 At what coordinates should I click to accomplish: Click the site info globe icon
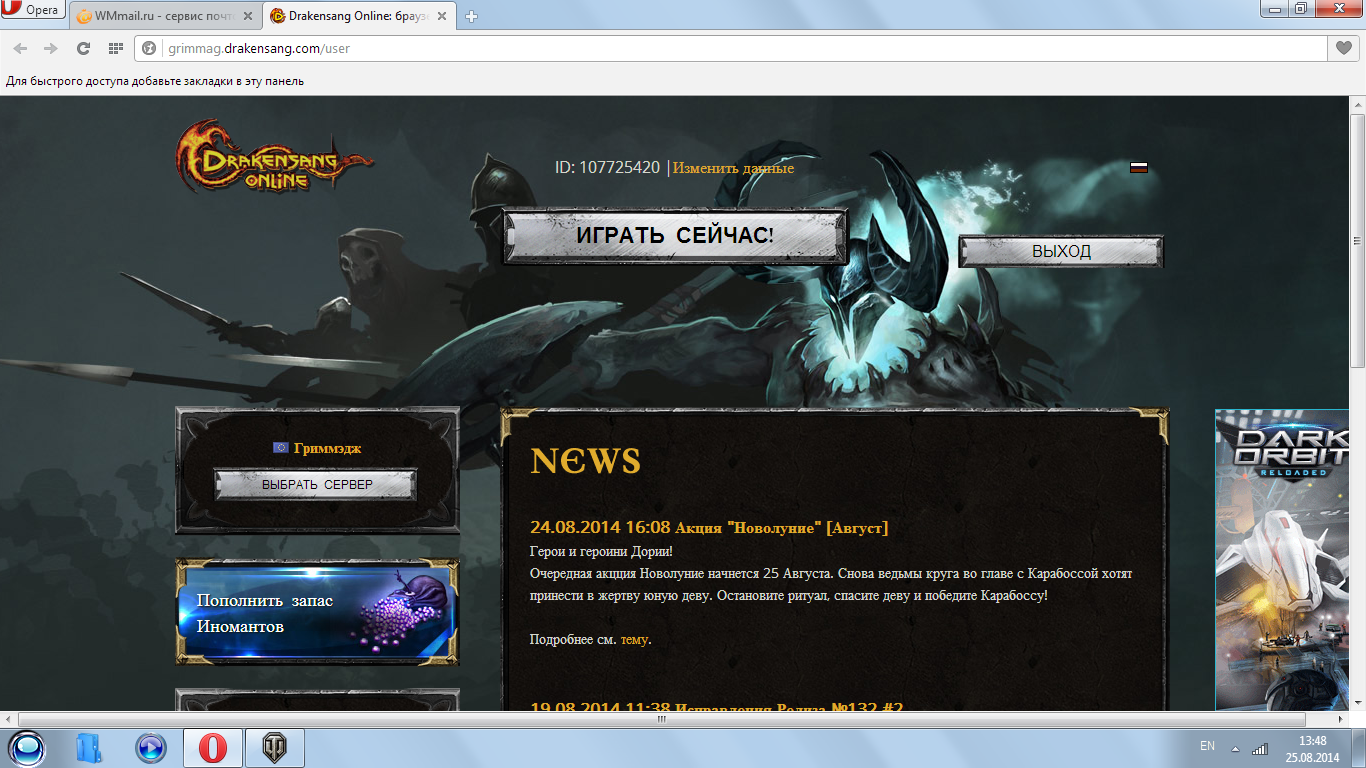click(x=149, y=48)
